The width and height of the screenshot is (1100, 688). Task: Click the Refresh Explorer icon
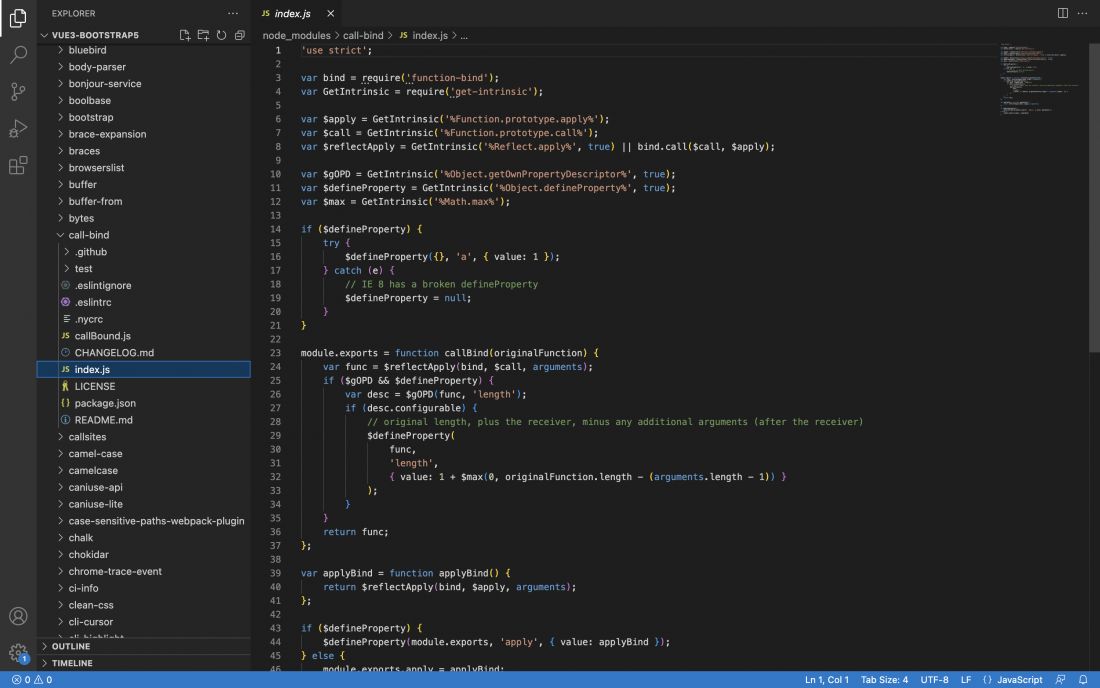[x=221, y=35]
